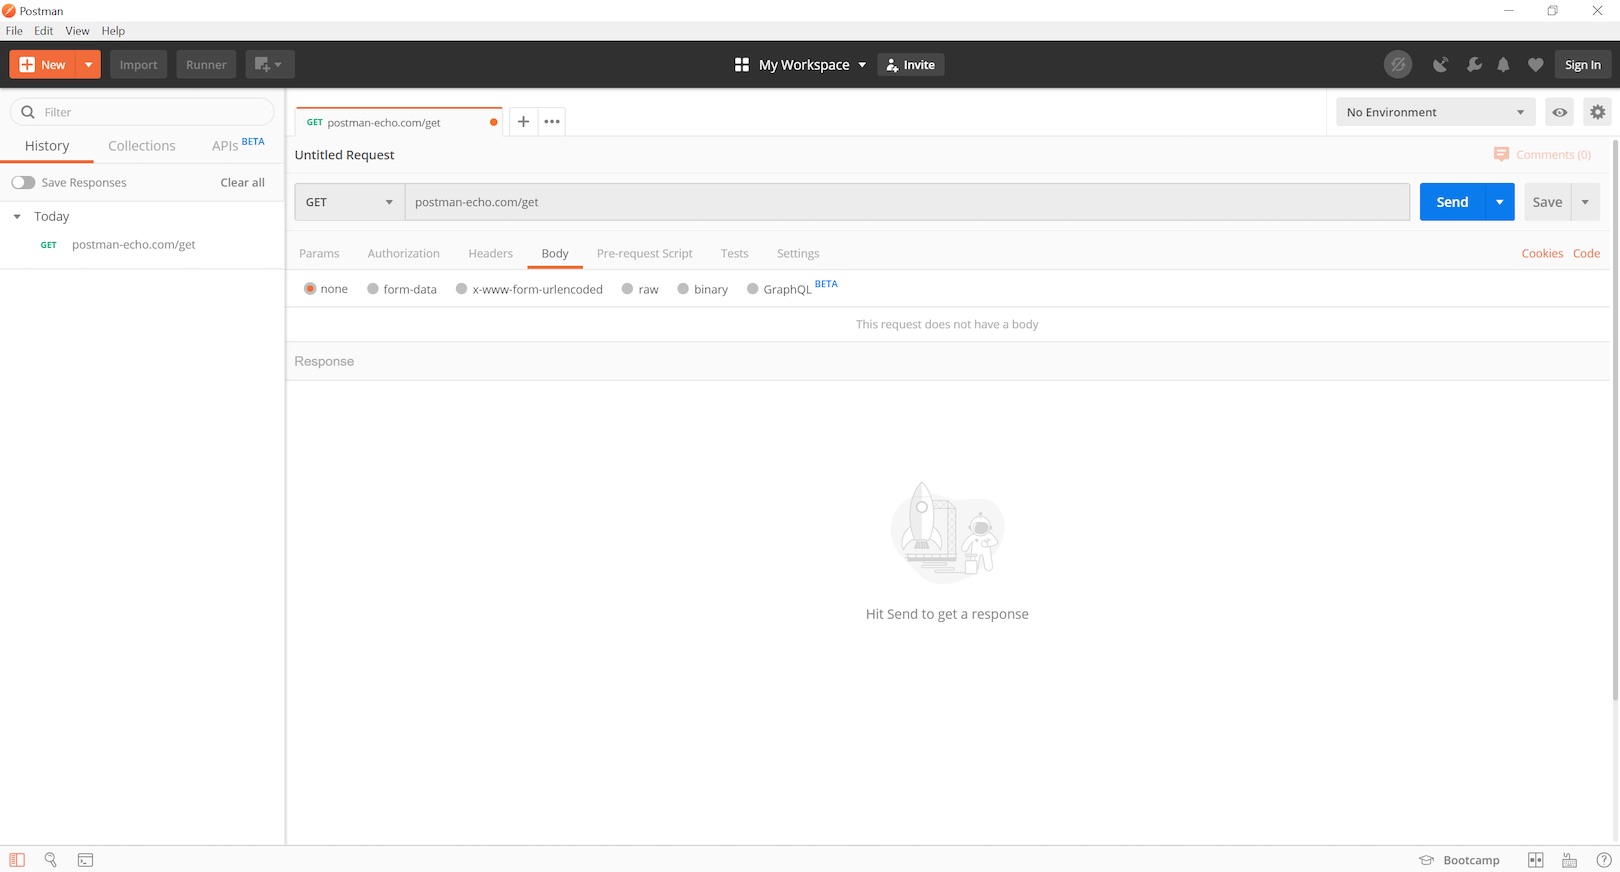Open help question mark icon
Screen dimensions: 1620x872
(x=1604, y=860)
